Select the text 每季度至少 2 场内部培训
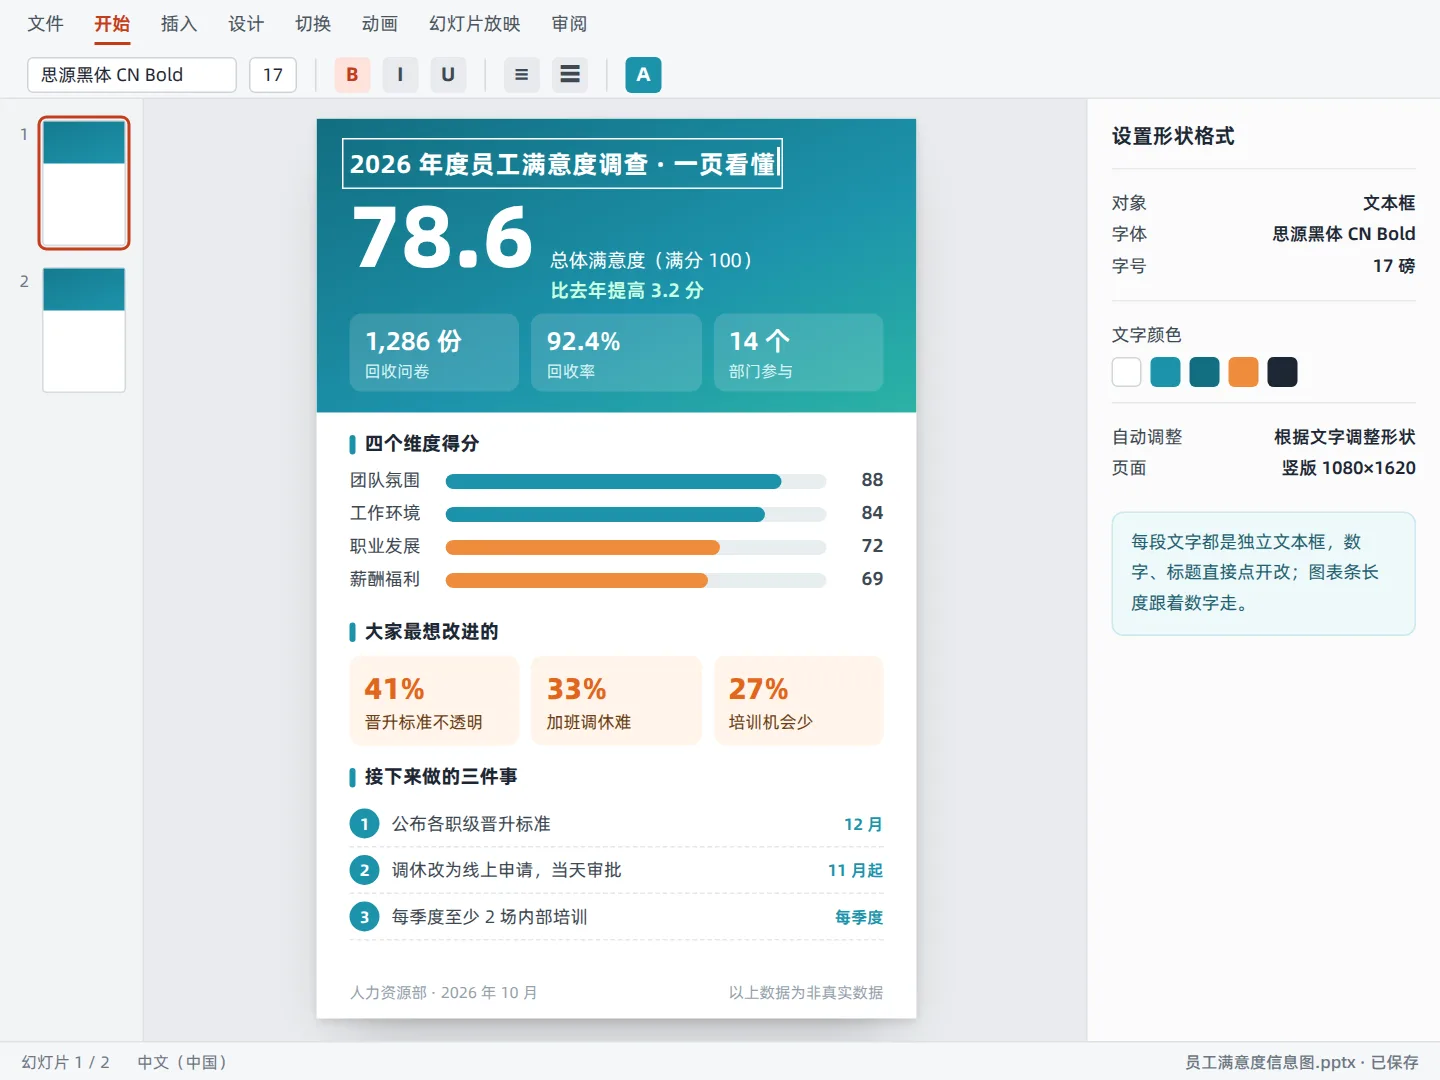This screenshot has height=1080, width=1440. [x=489, y=917]
